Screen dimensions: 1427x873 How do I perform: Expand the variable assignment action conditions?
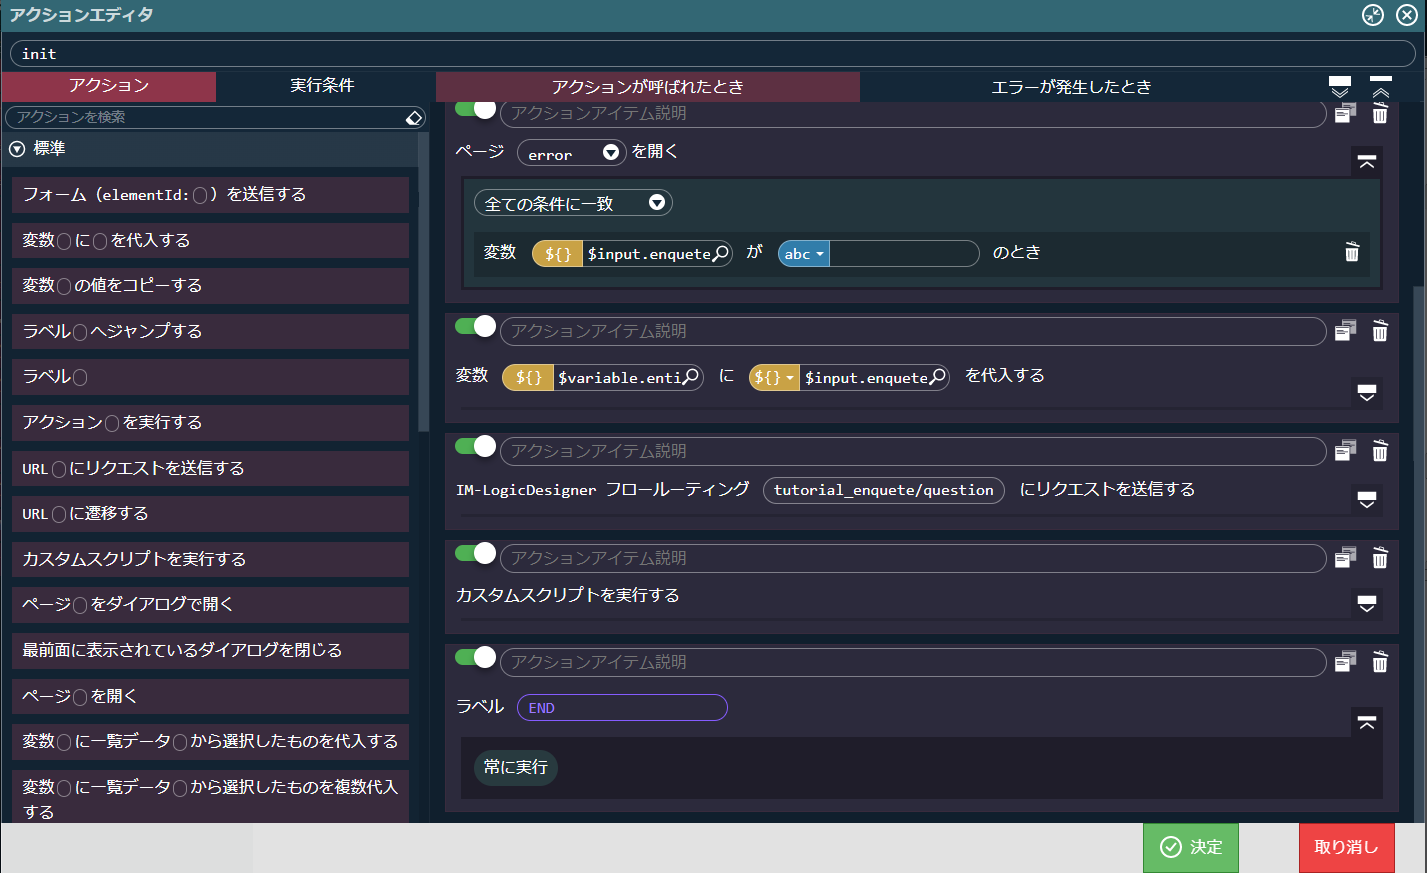1367,392
